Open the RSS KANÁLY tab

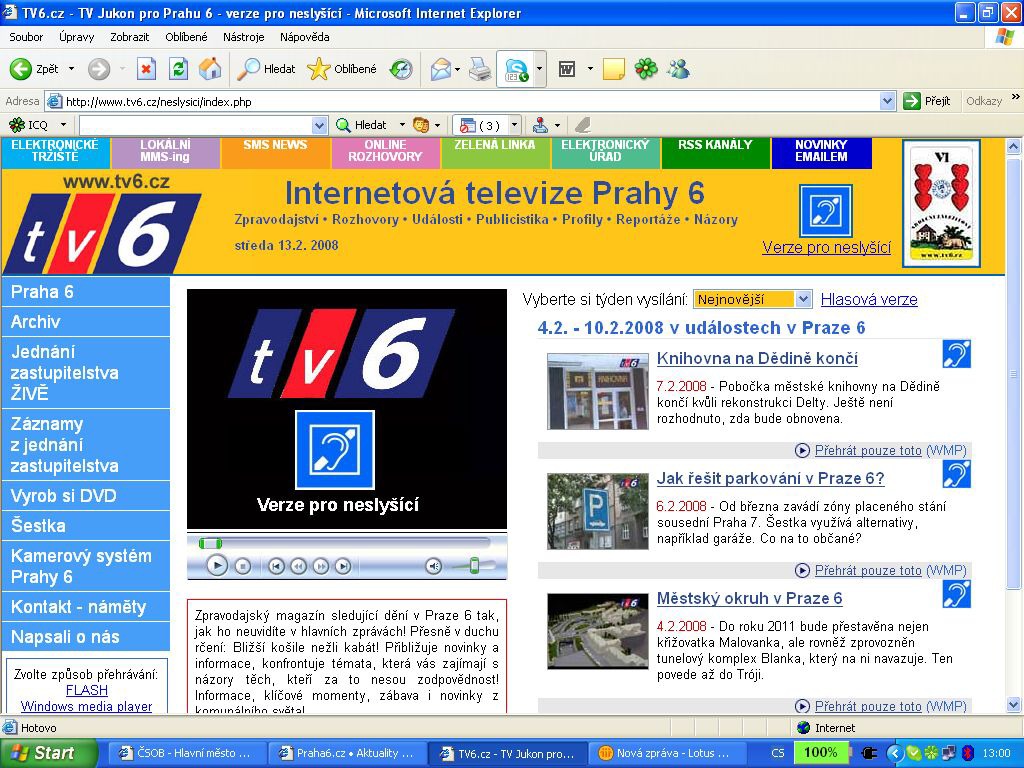(715, 152)
